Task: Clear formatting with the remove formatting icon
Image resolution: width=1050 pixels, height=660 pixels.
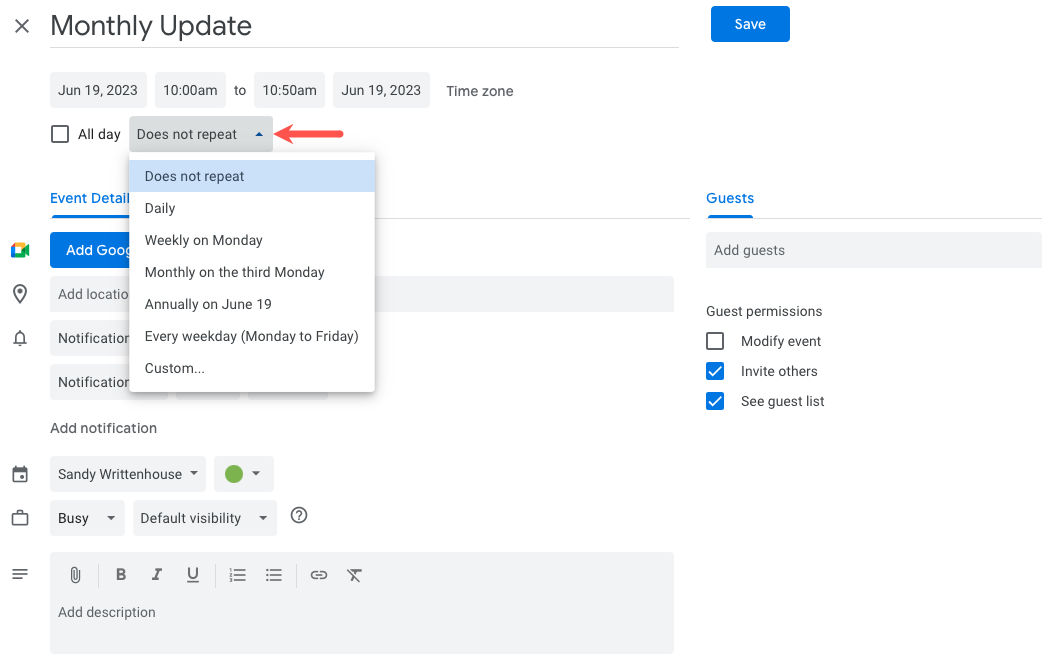Action: 354,574
